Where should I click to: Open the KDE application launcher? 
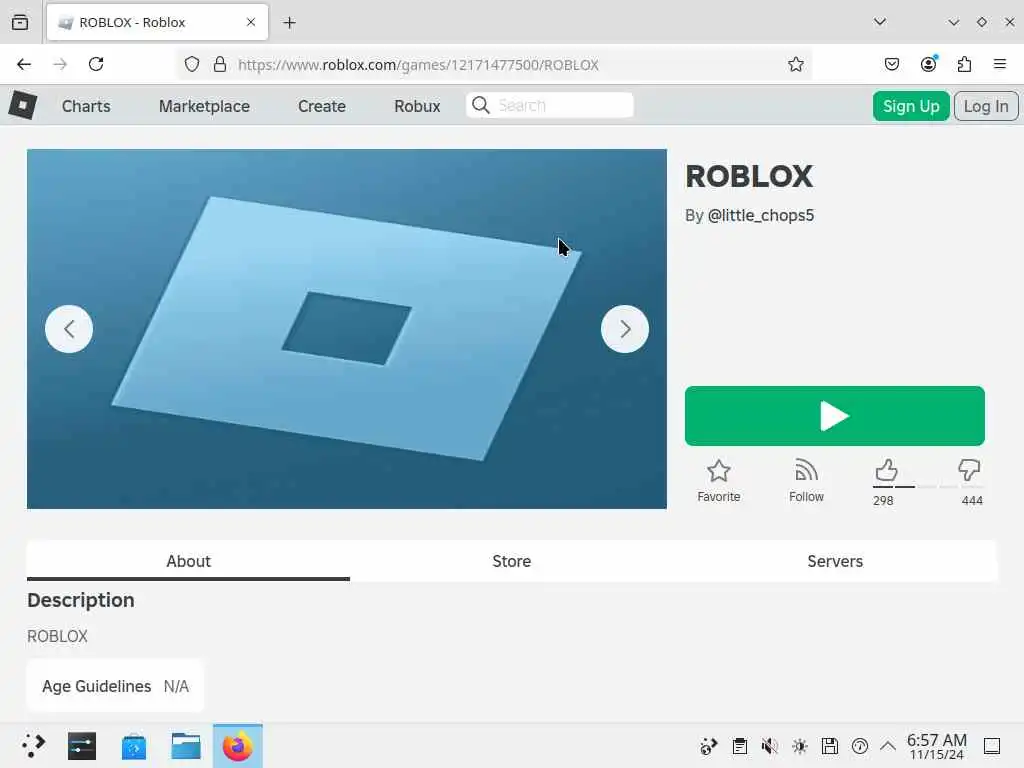pyautogui.click(x=33, y=746)
